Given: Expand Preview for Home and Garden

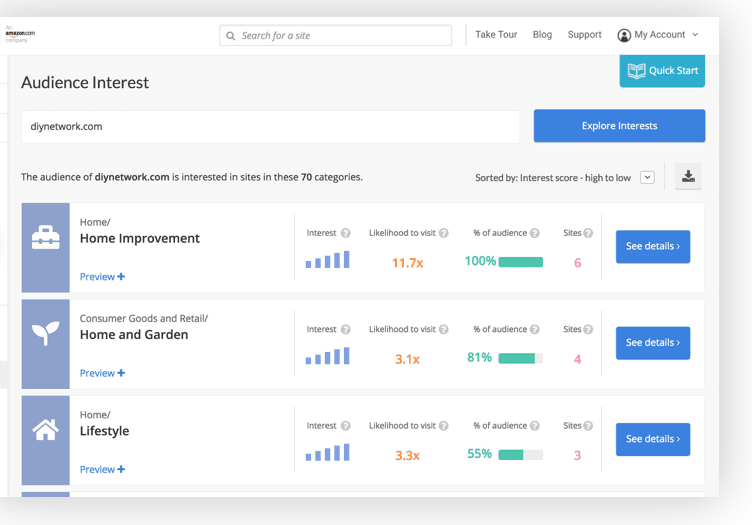Looking at the screenshot, I should (102, 373).
